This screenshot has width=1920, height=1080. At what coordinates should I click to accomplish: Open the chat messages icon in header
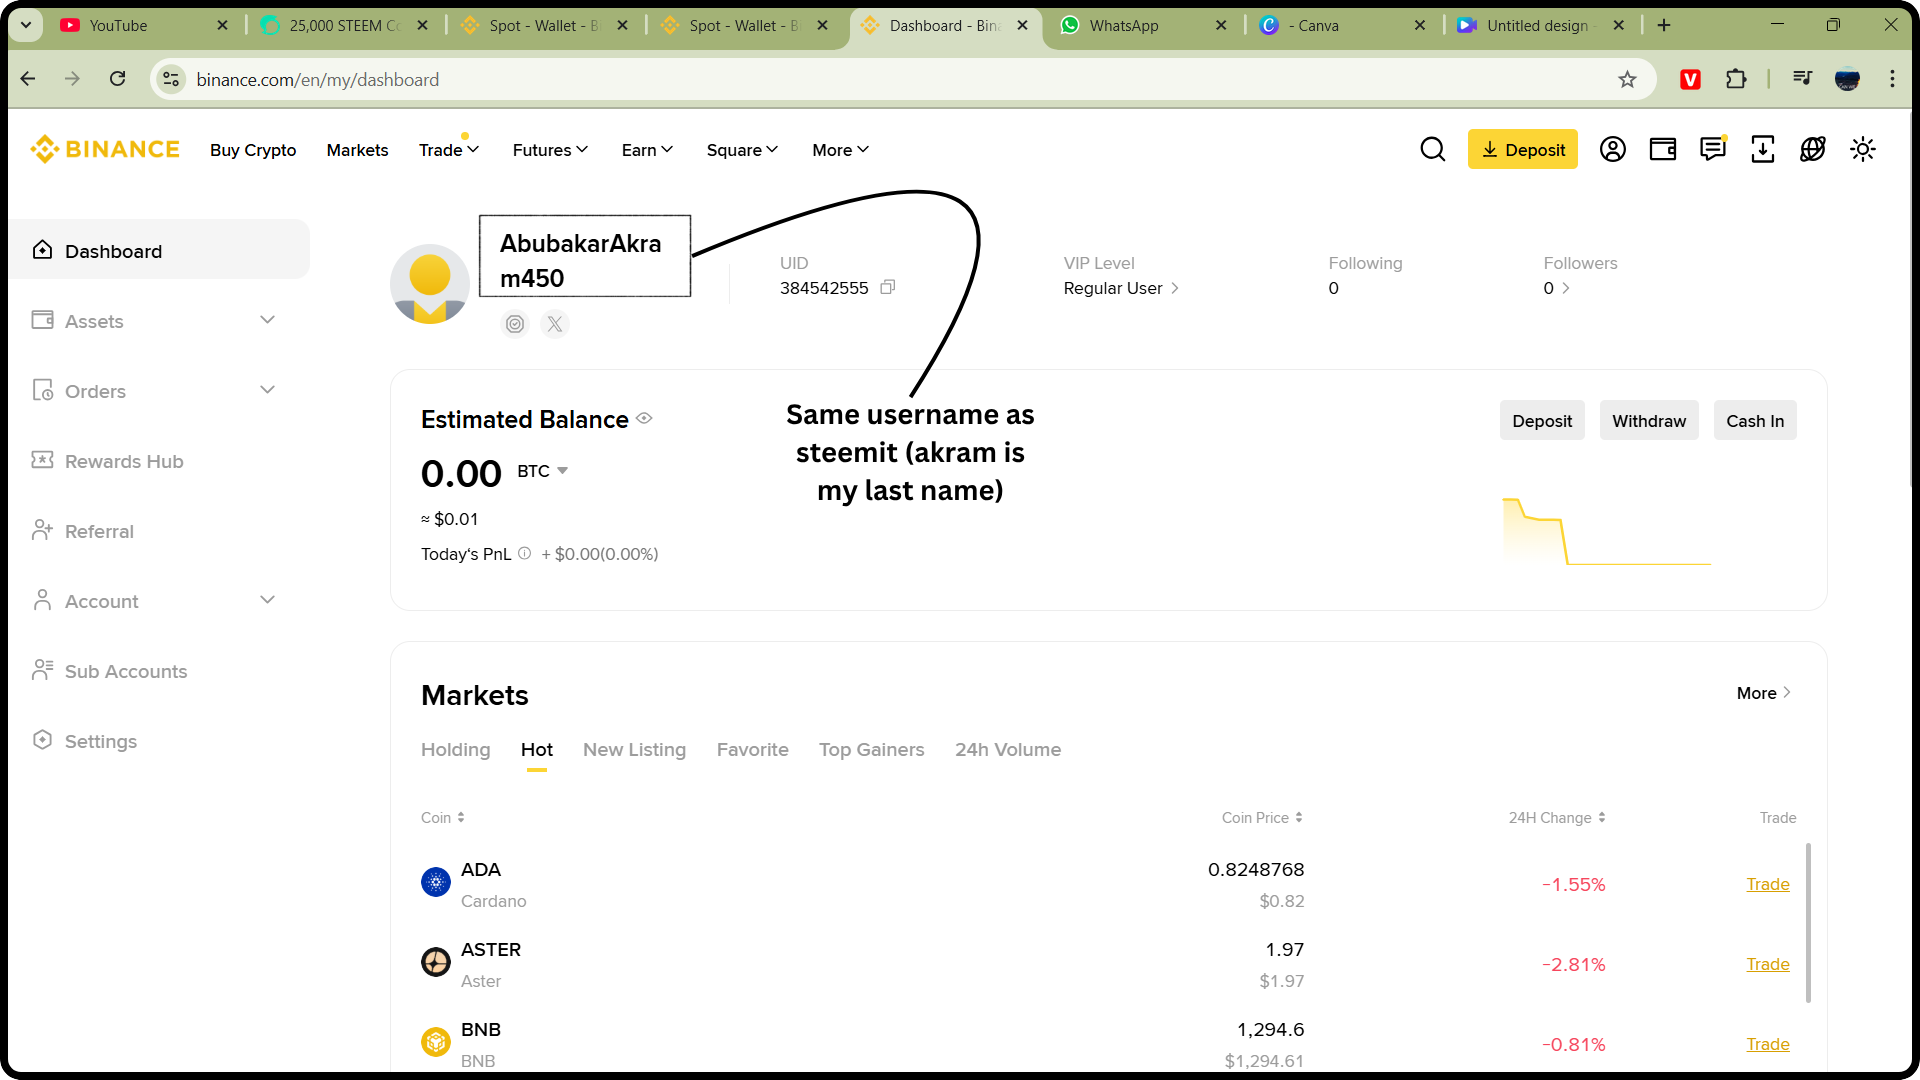coord(1712,149)
